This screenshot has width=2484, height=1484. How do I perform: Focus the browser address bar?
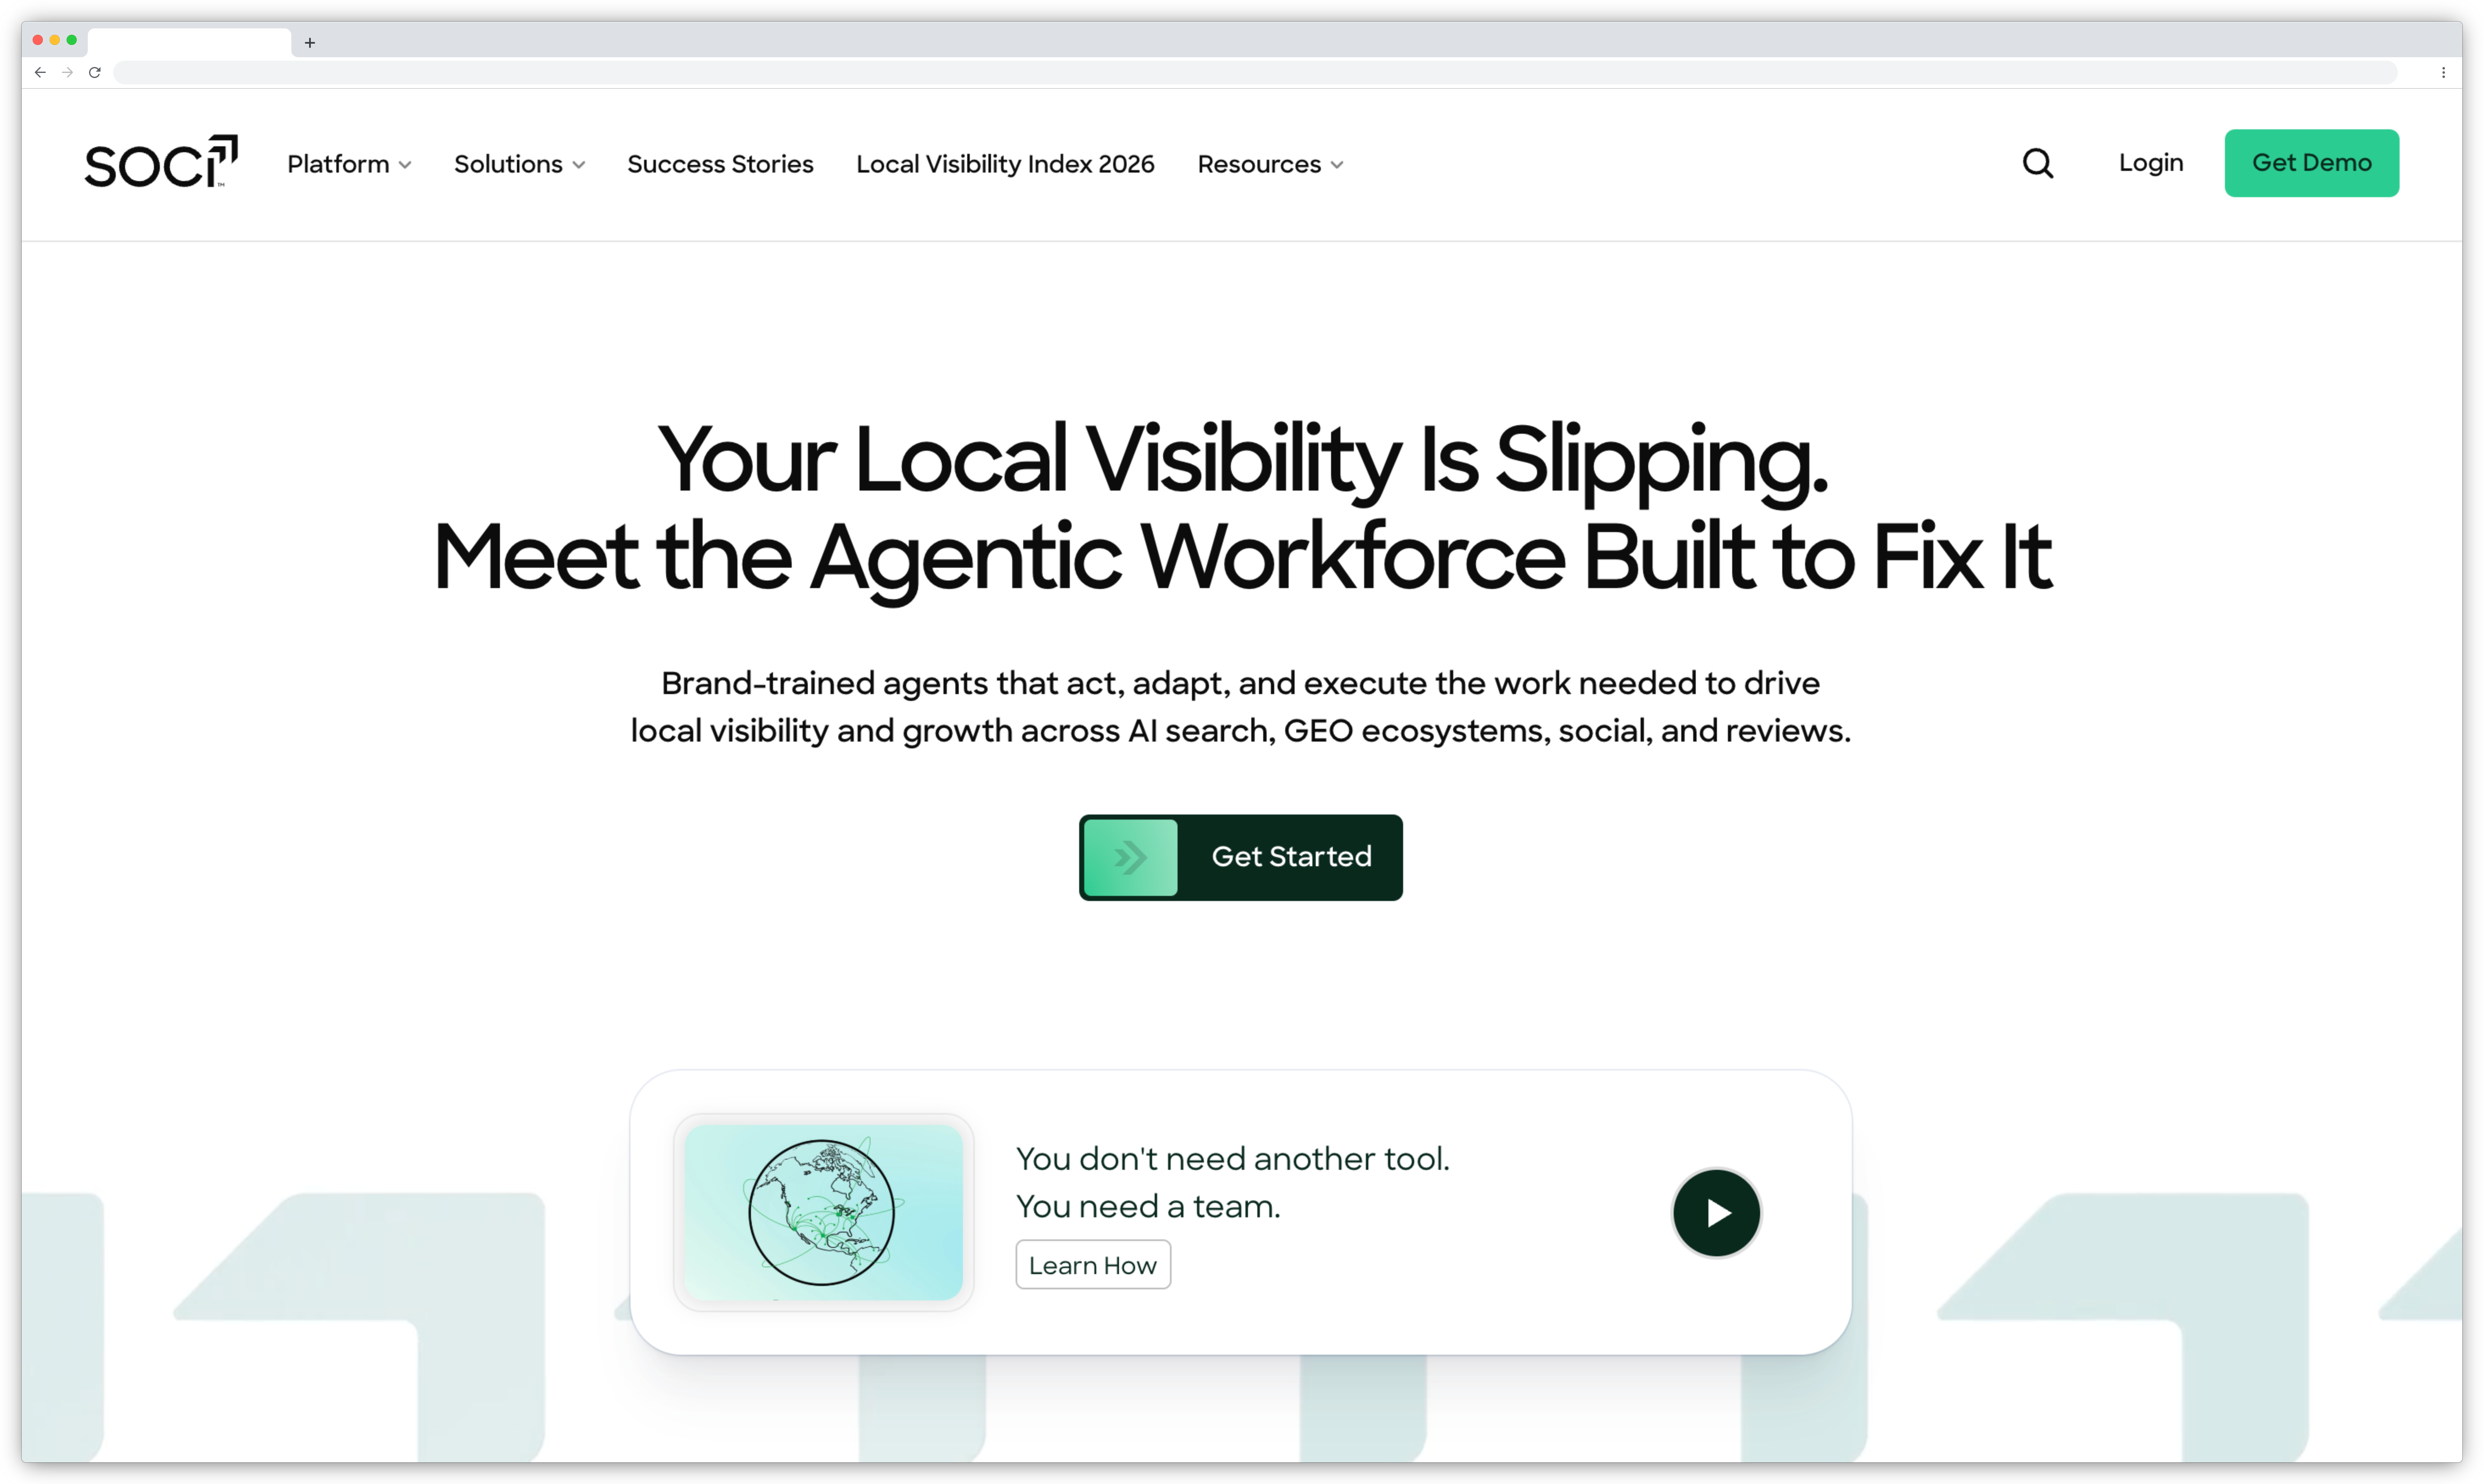[x=1255, y=72]
